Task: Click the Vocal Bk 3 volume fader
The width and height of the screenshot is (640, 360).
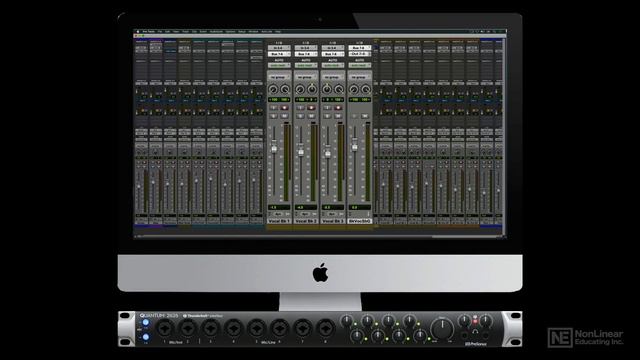Action: [x=328, y=153]
